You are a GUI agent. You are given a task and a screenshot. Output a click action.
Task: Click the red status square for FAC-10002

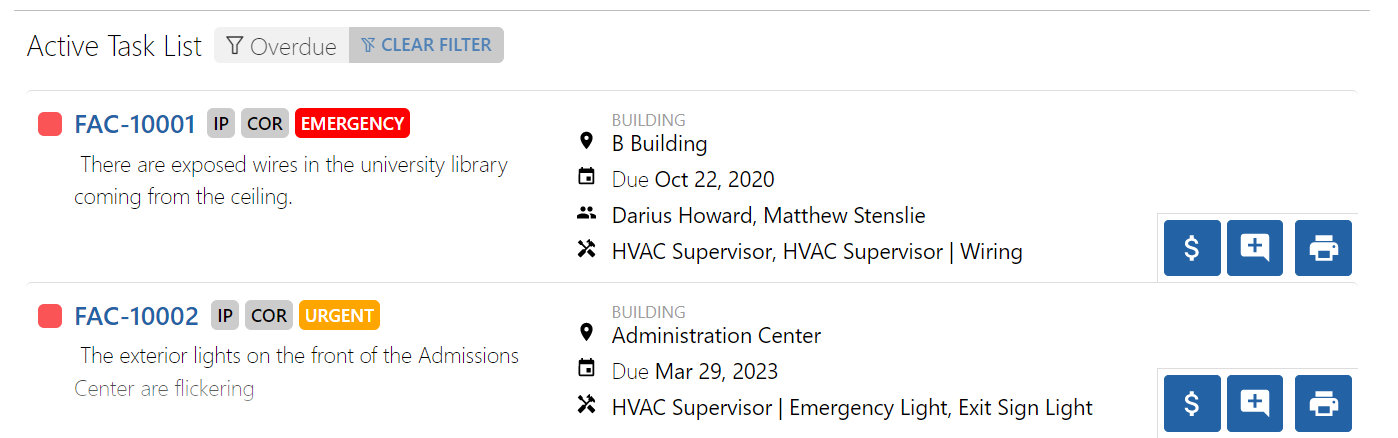50,317
